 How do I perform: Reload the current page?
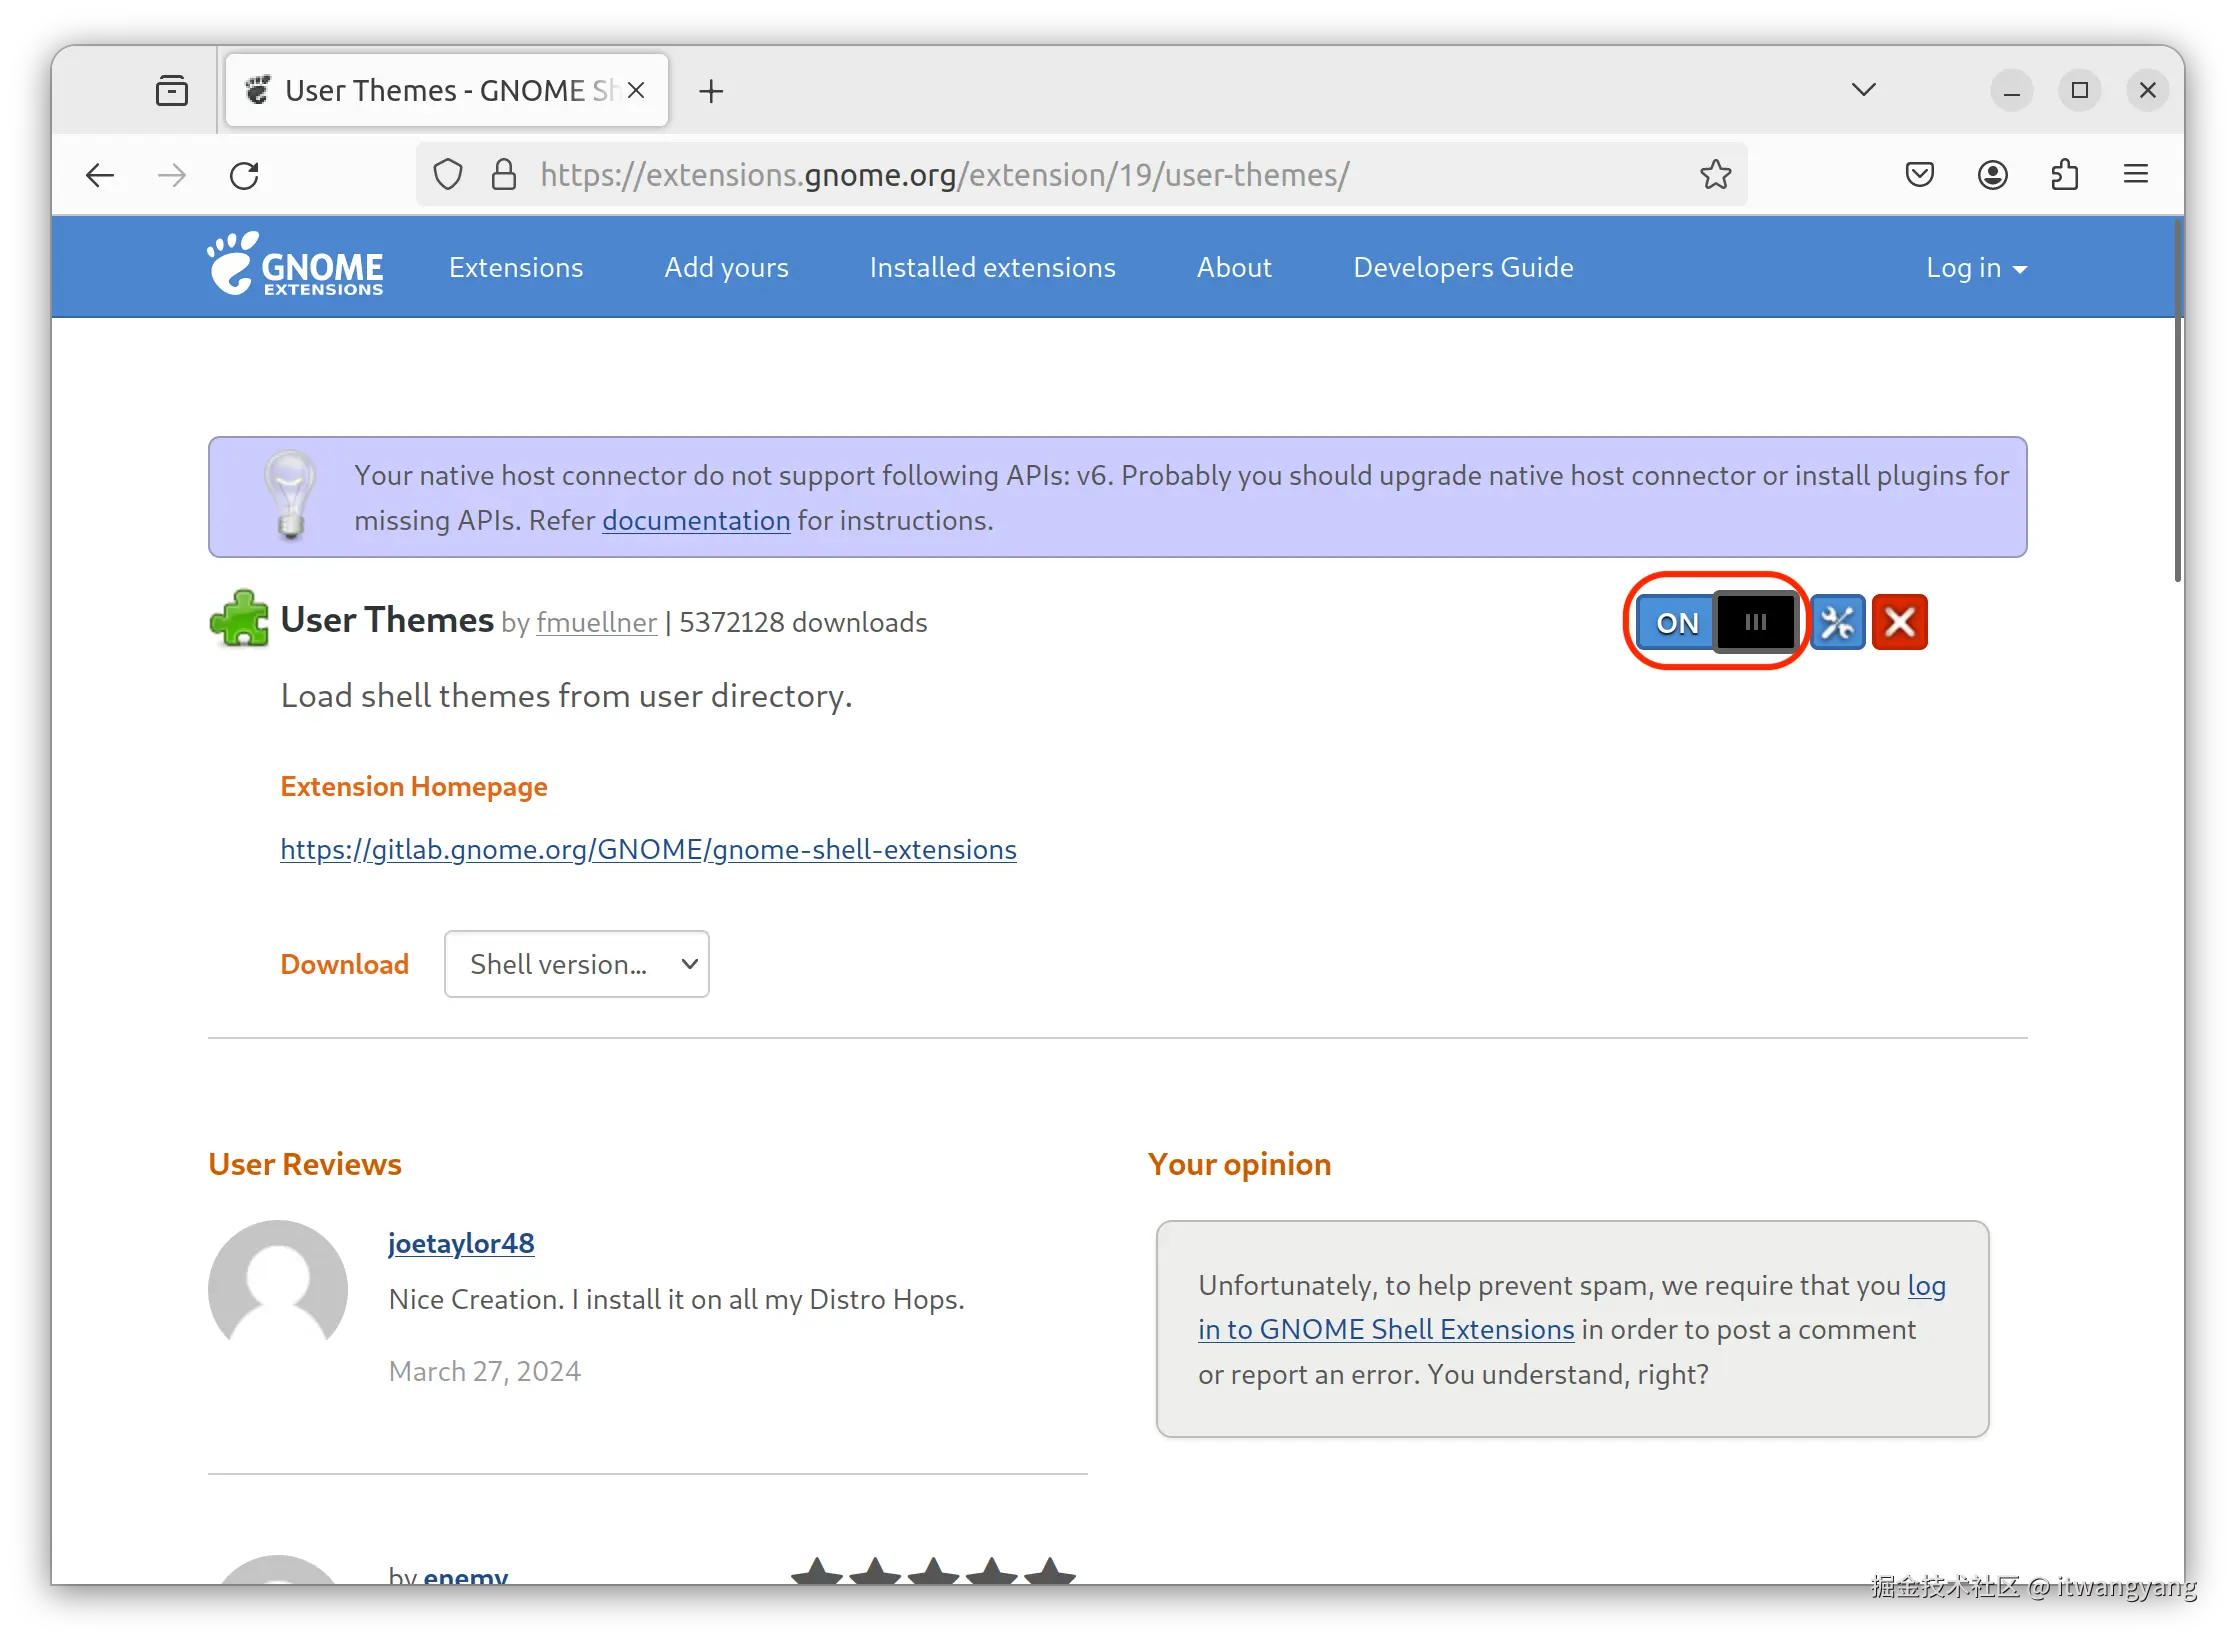[x=244, y=175]
